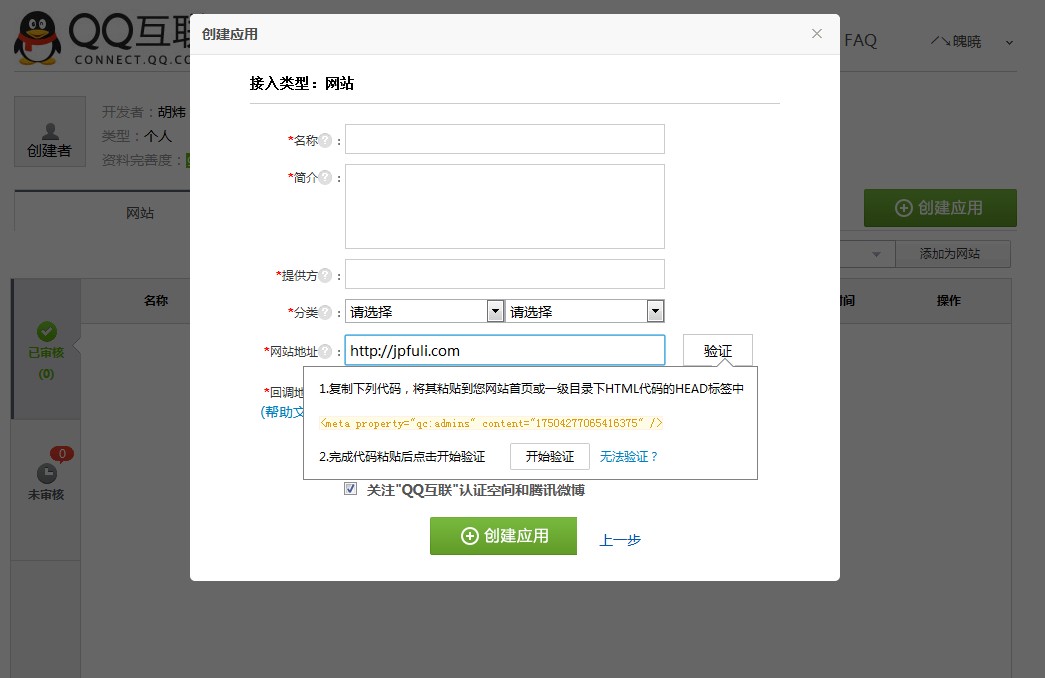Click the 名称 column header

156,301
